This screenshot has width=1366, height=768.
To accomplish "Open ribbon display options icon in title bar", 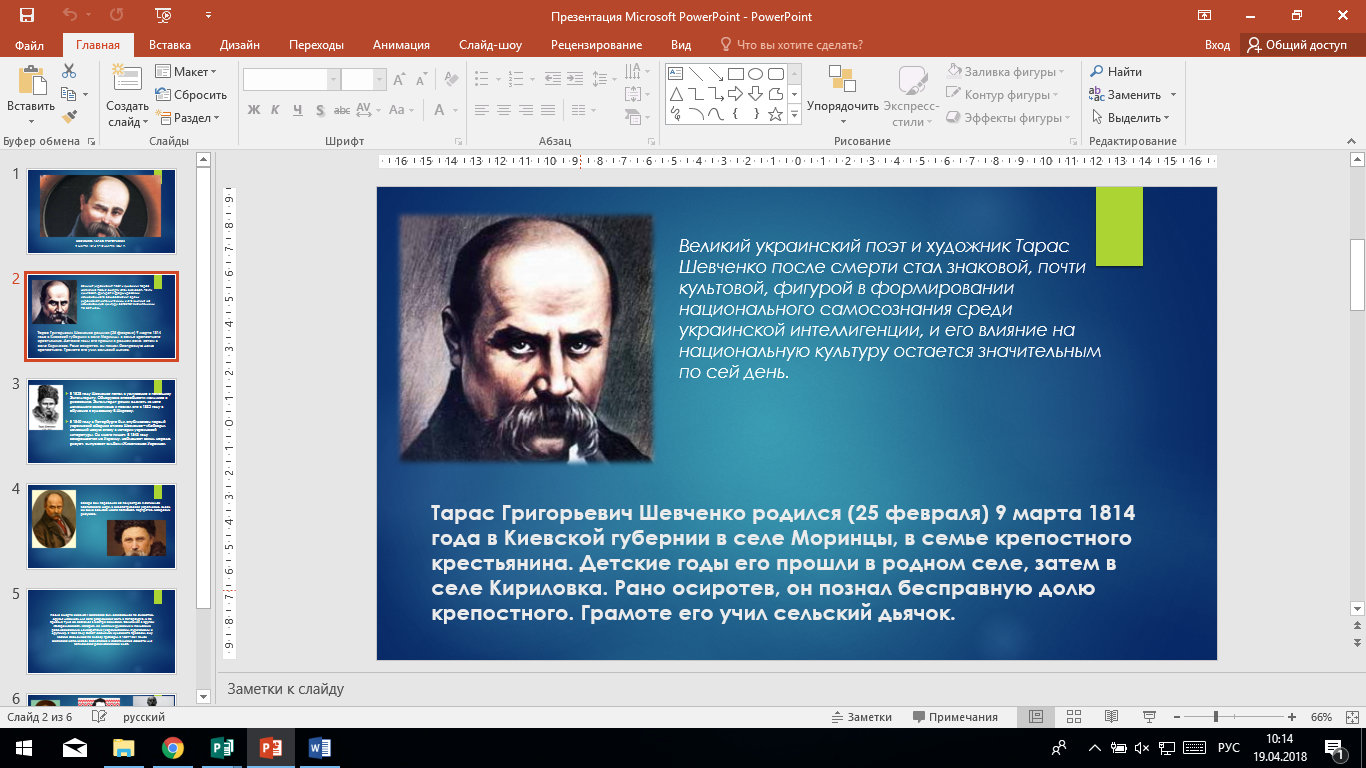I will click(x=1205, y=16).
